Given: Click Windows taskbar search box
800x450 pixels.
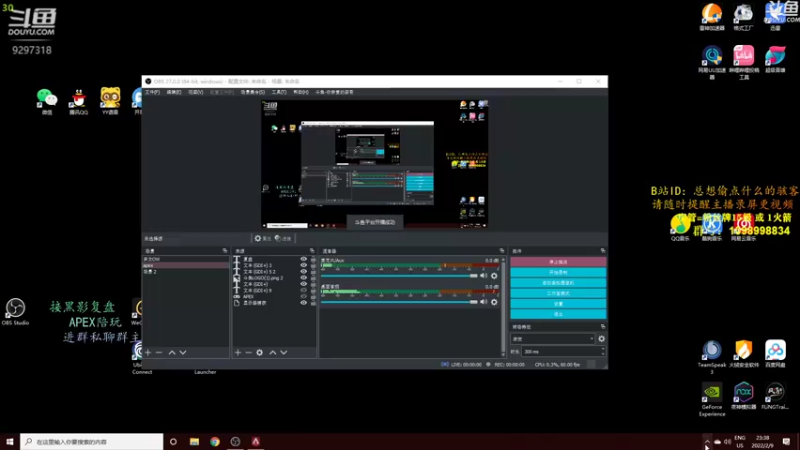Looking at the screenshot, I should pos(92,441).
